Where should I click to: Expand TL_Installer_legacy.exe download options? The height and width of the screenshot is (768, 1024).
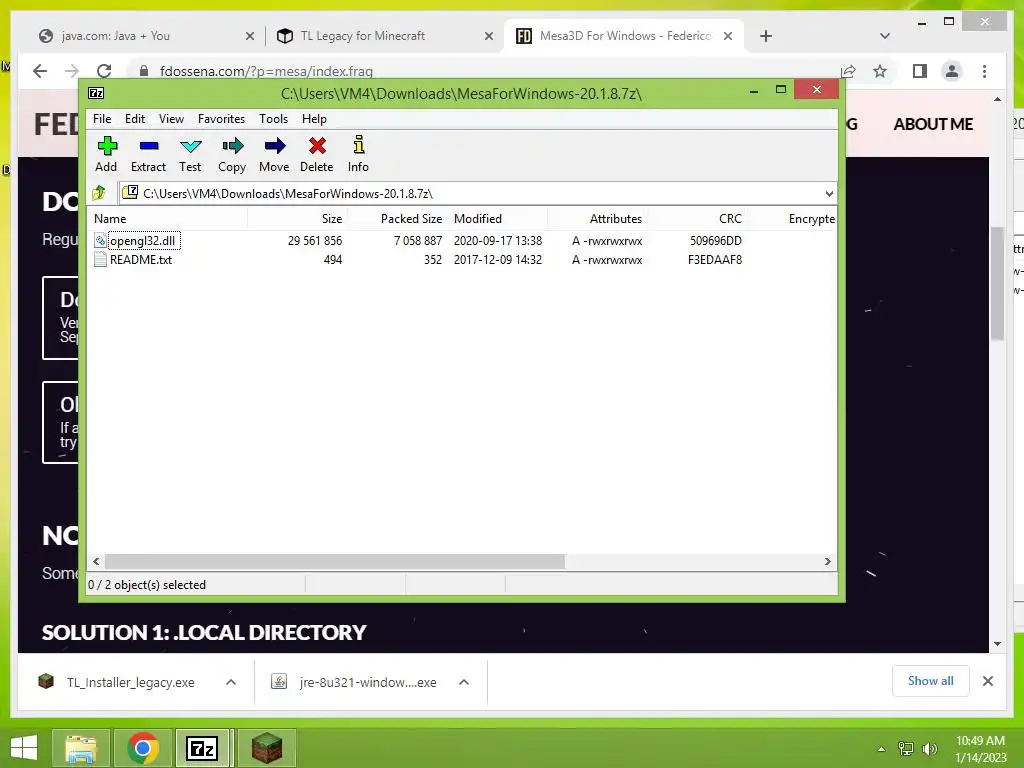[231, 682]
